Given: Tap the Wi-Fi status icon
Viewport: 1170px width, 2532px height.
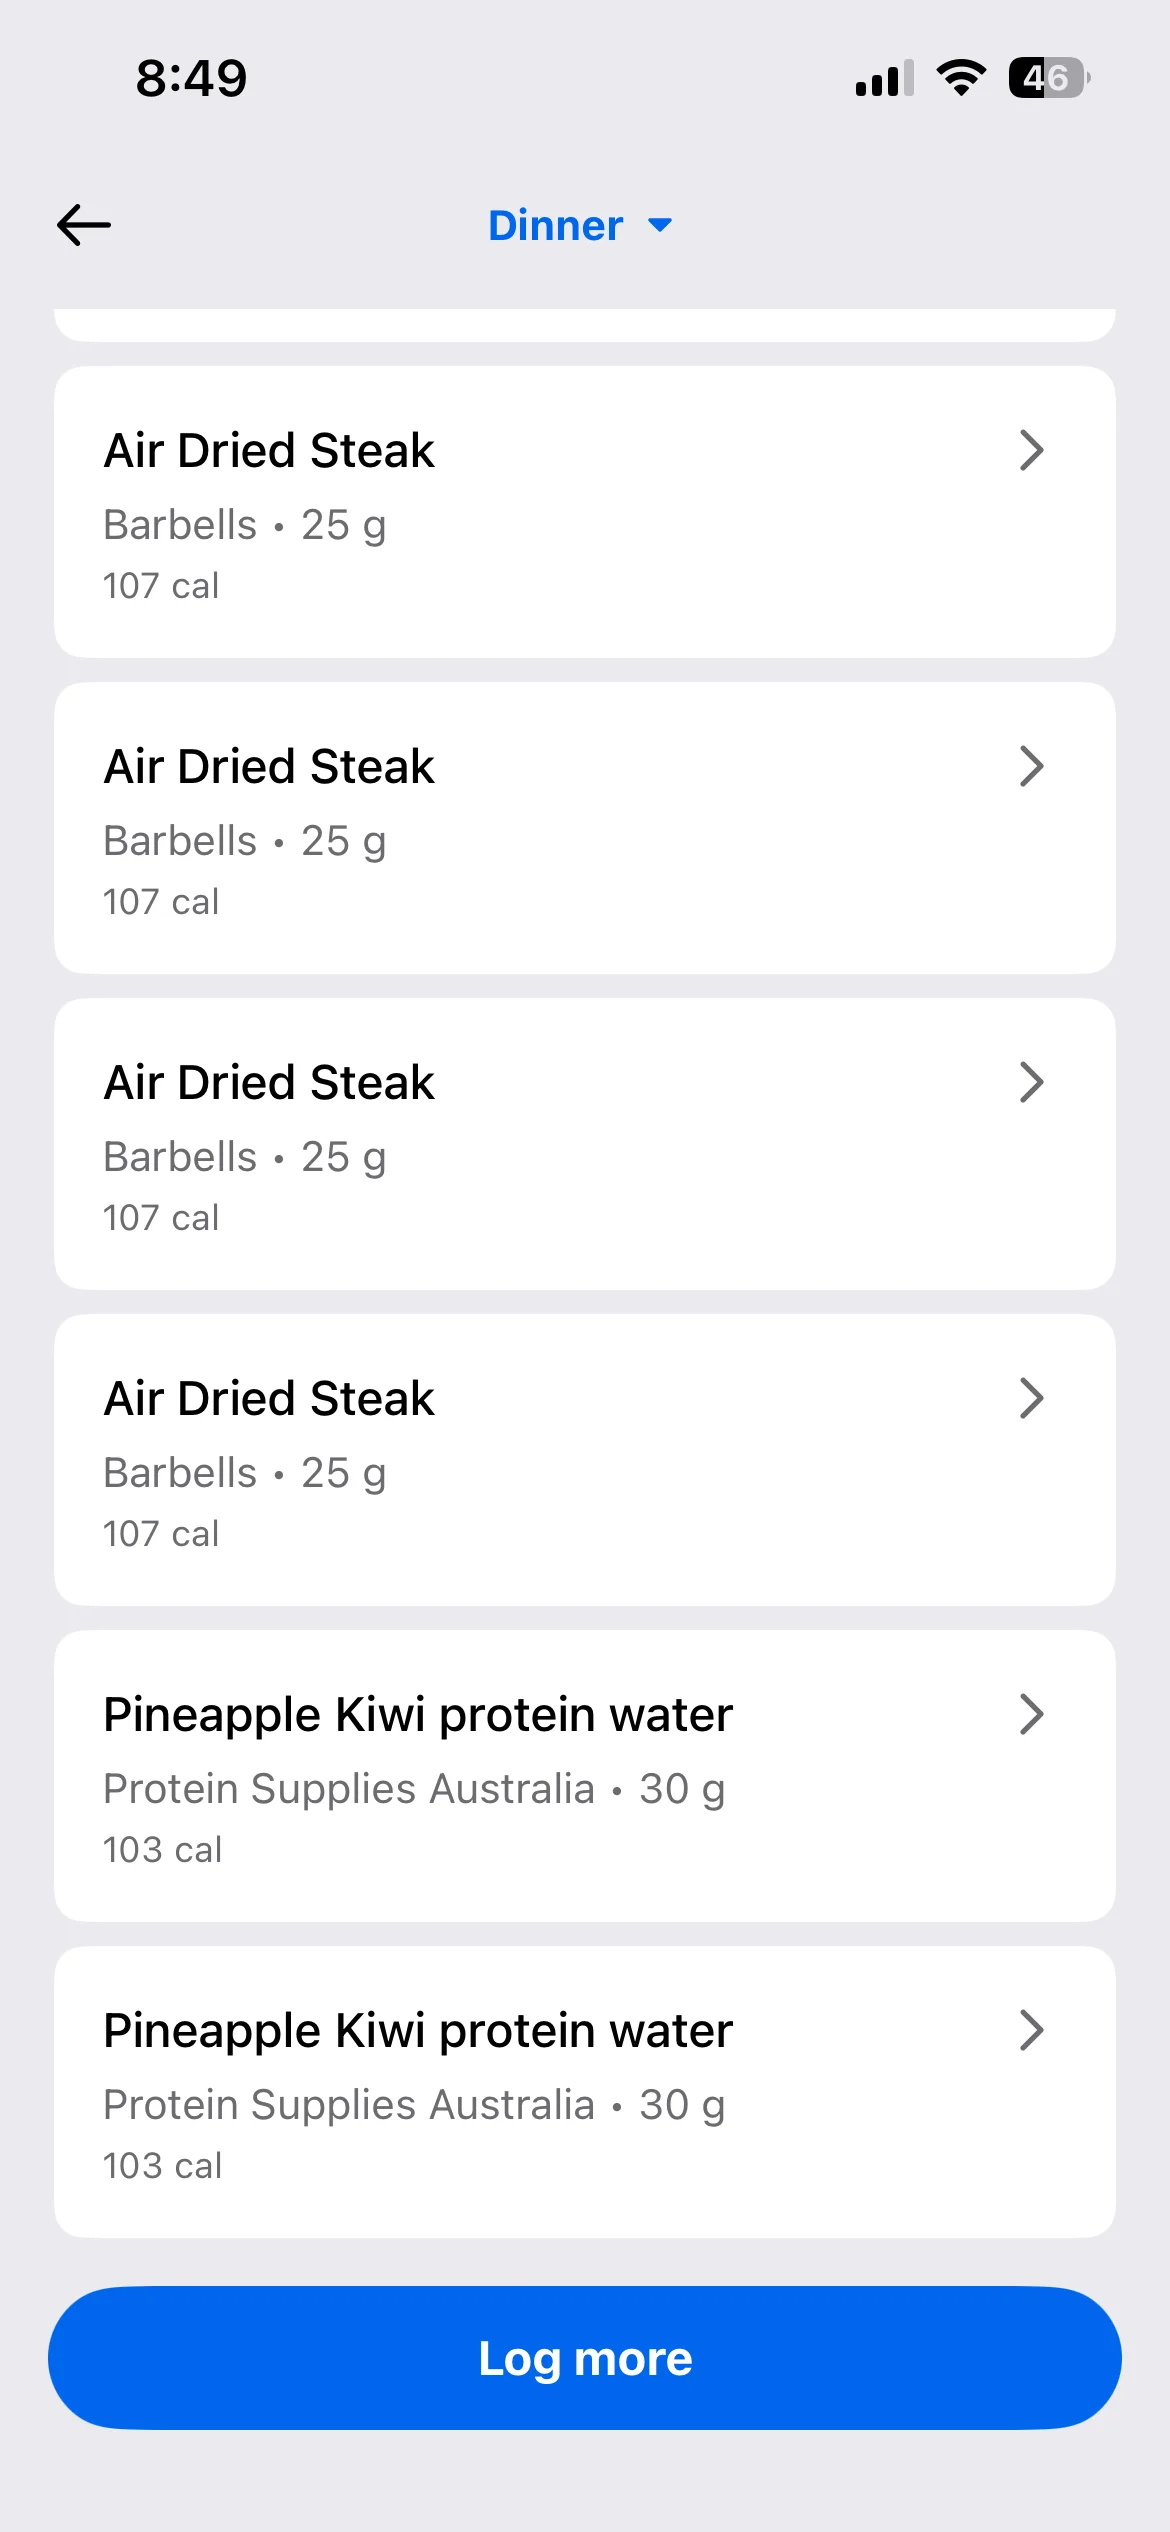Looking at the screenshot, I should (x=961, y=77).
